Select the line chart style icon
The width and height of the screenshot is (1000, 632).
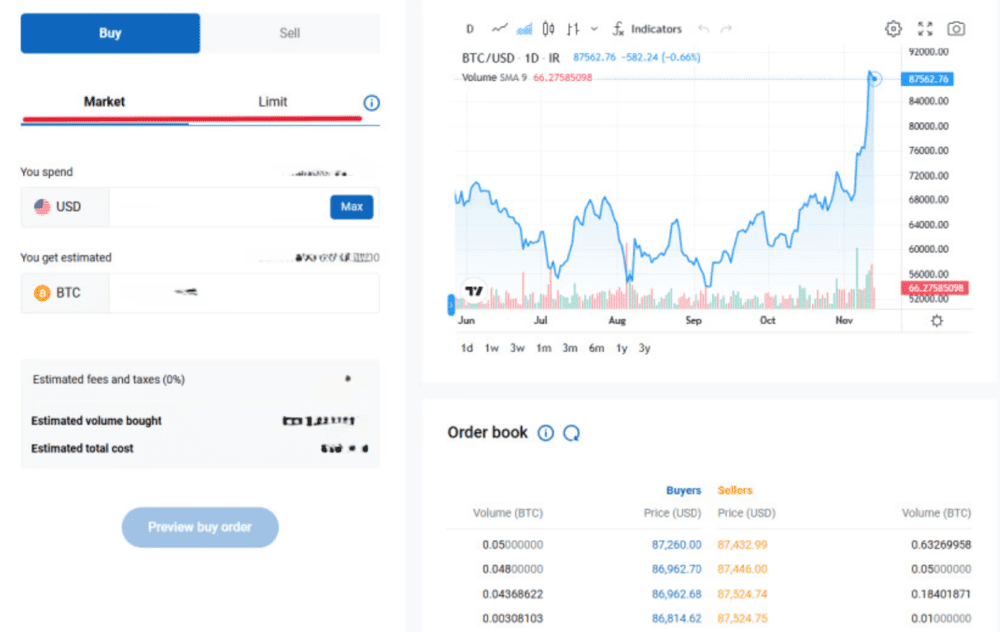coord(499,29)
